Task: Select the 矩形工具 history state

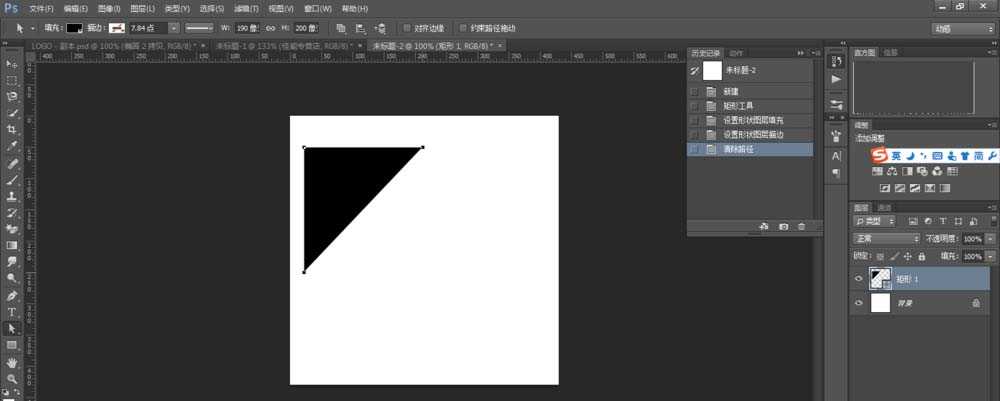Action: (739, 105)
